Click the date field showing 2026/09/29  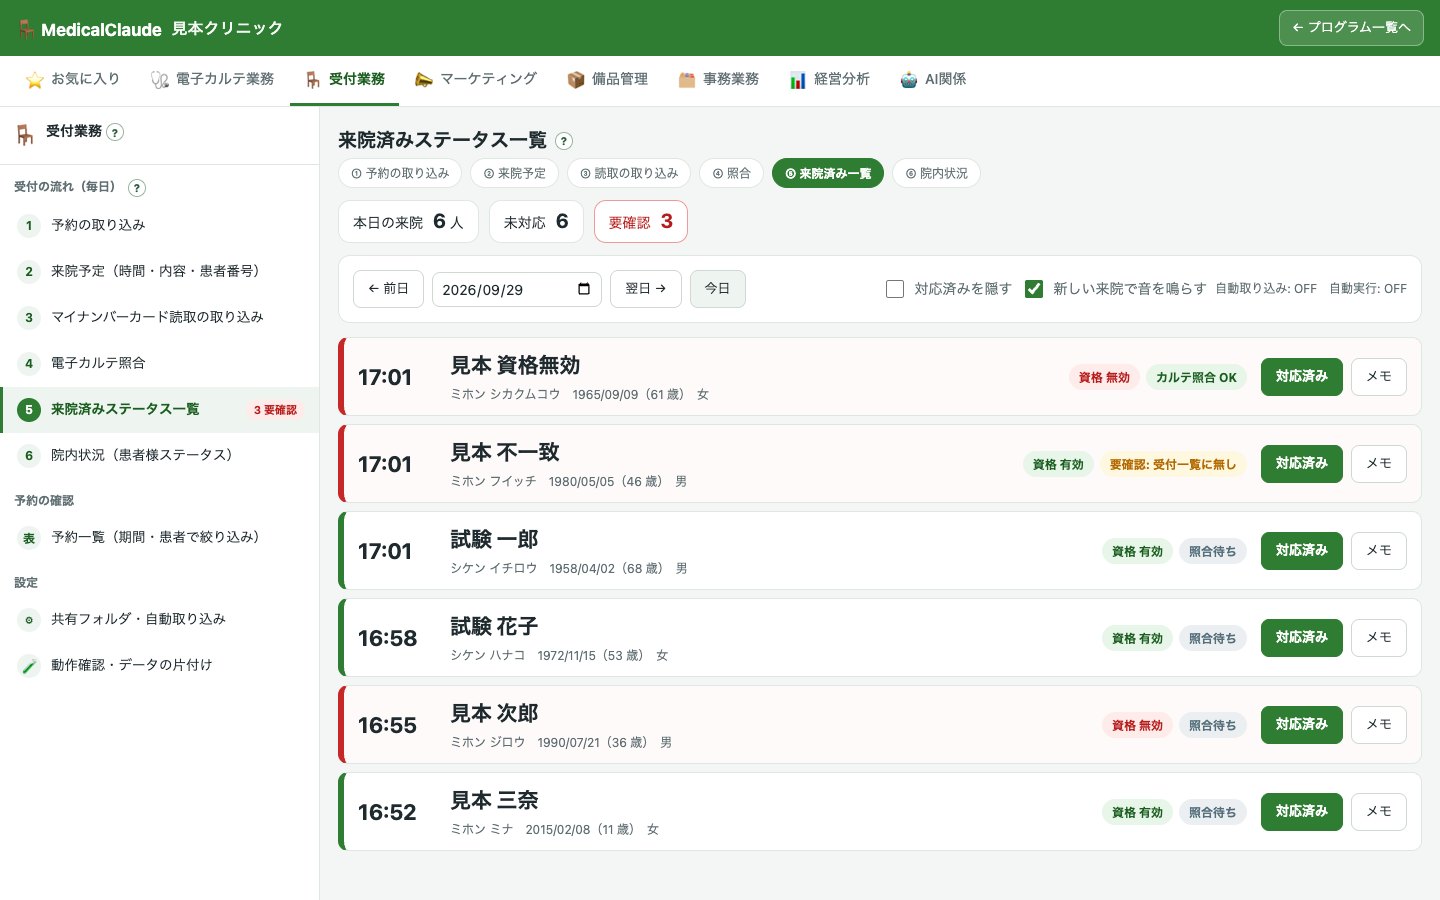517,290
